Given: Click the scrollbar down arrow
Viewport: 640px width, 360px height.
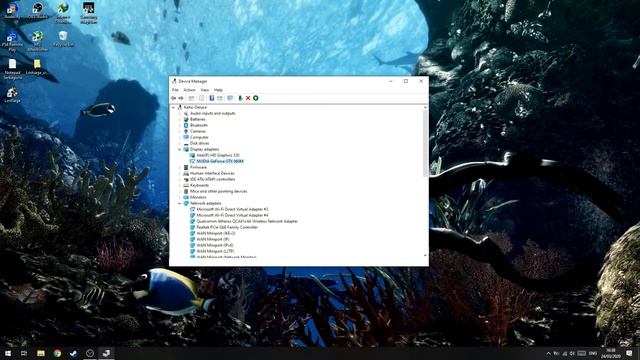Looking at the screenshot, I should point(425,256).
